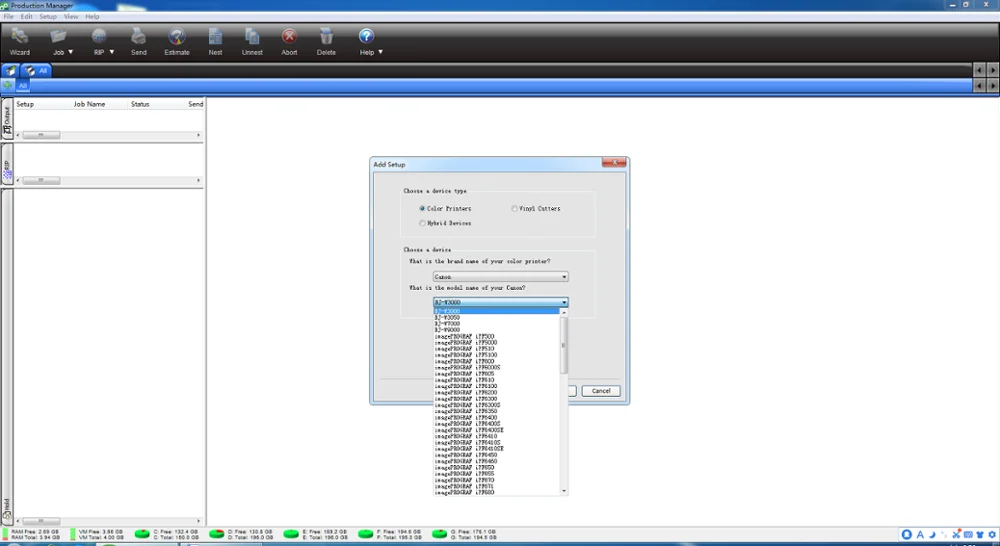Click the Output queue horizontal scrollbar thumb
The image size is (1000, 546).
[x=41, y=135]
